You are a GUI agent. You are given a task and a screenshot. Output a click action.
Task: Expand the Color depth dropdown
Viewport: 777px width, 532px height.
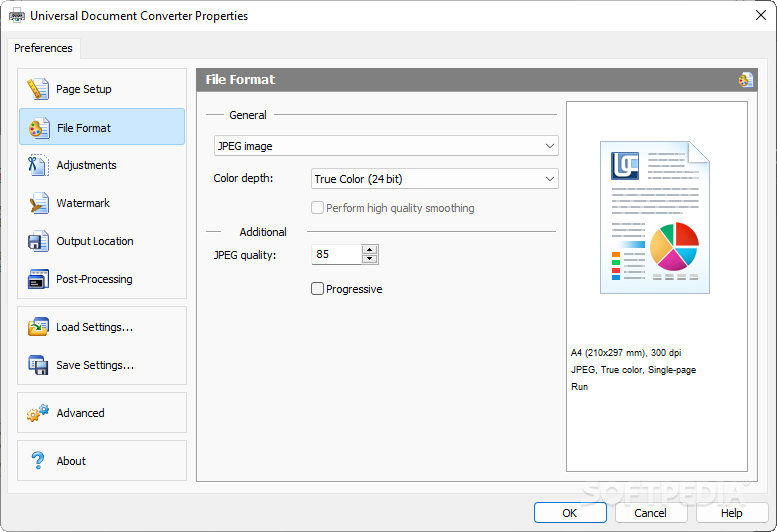pyautogui.click(x=435, y=178)
